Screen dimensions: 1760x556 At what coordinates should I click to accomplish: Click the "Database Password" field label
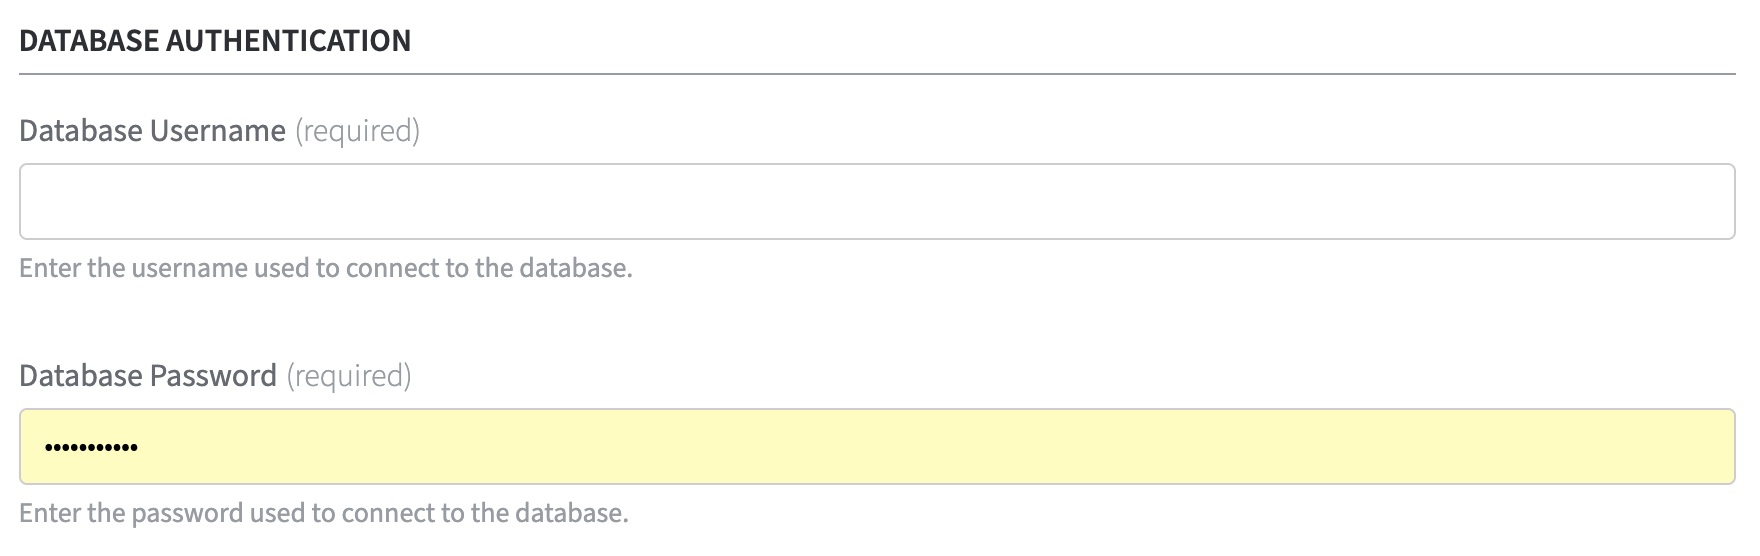click(x=147, y=376)
